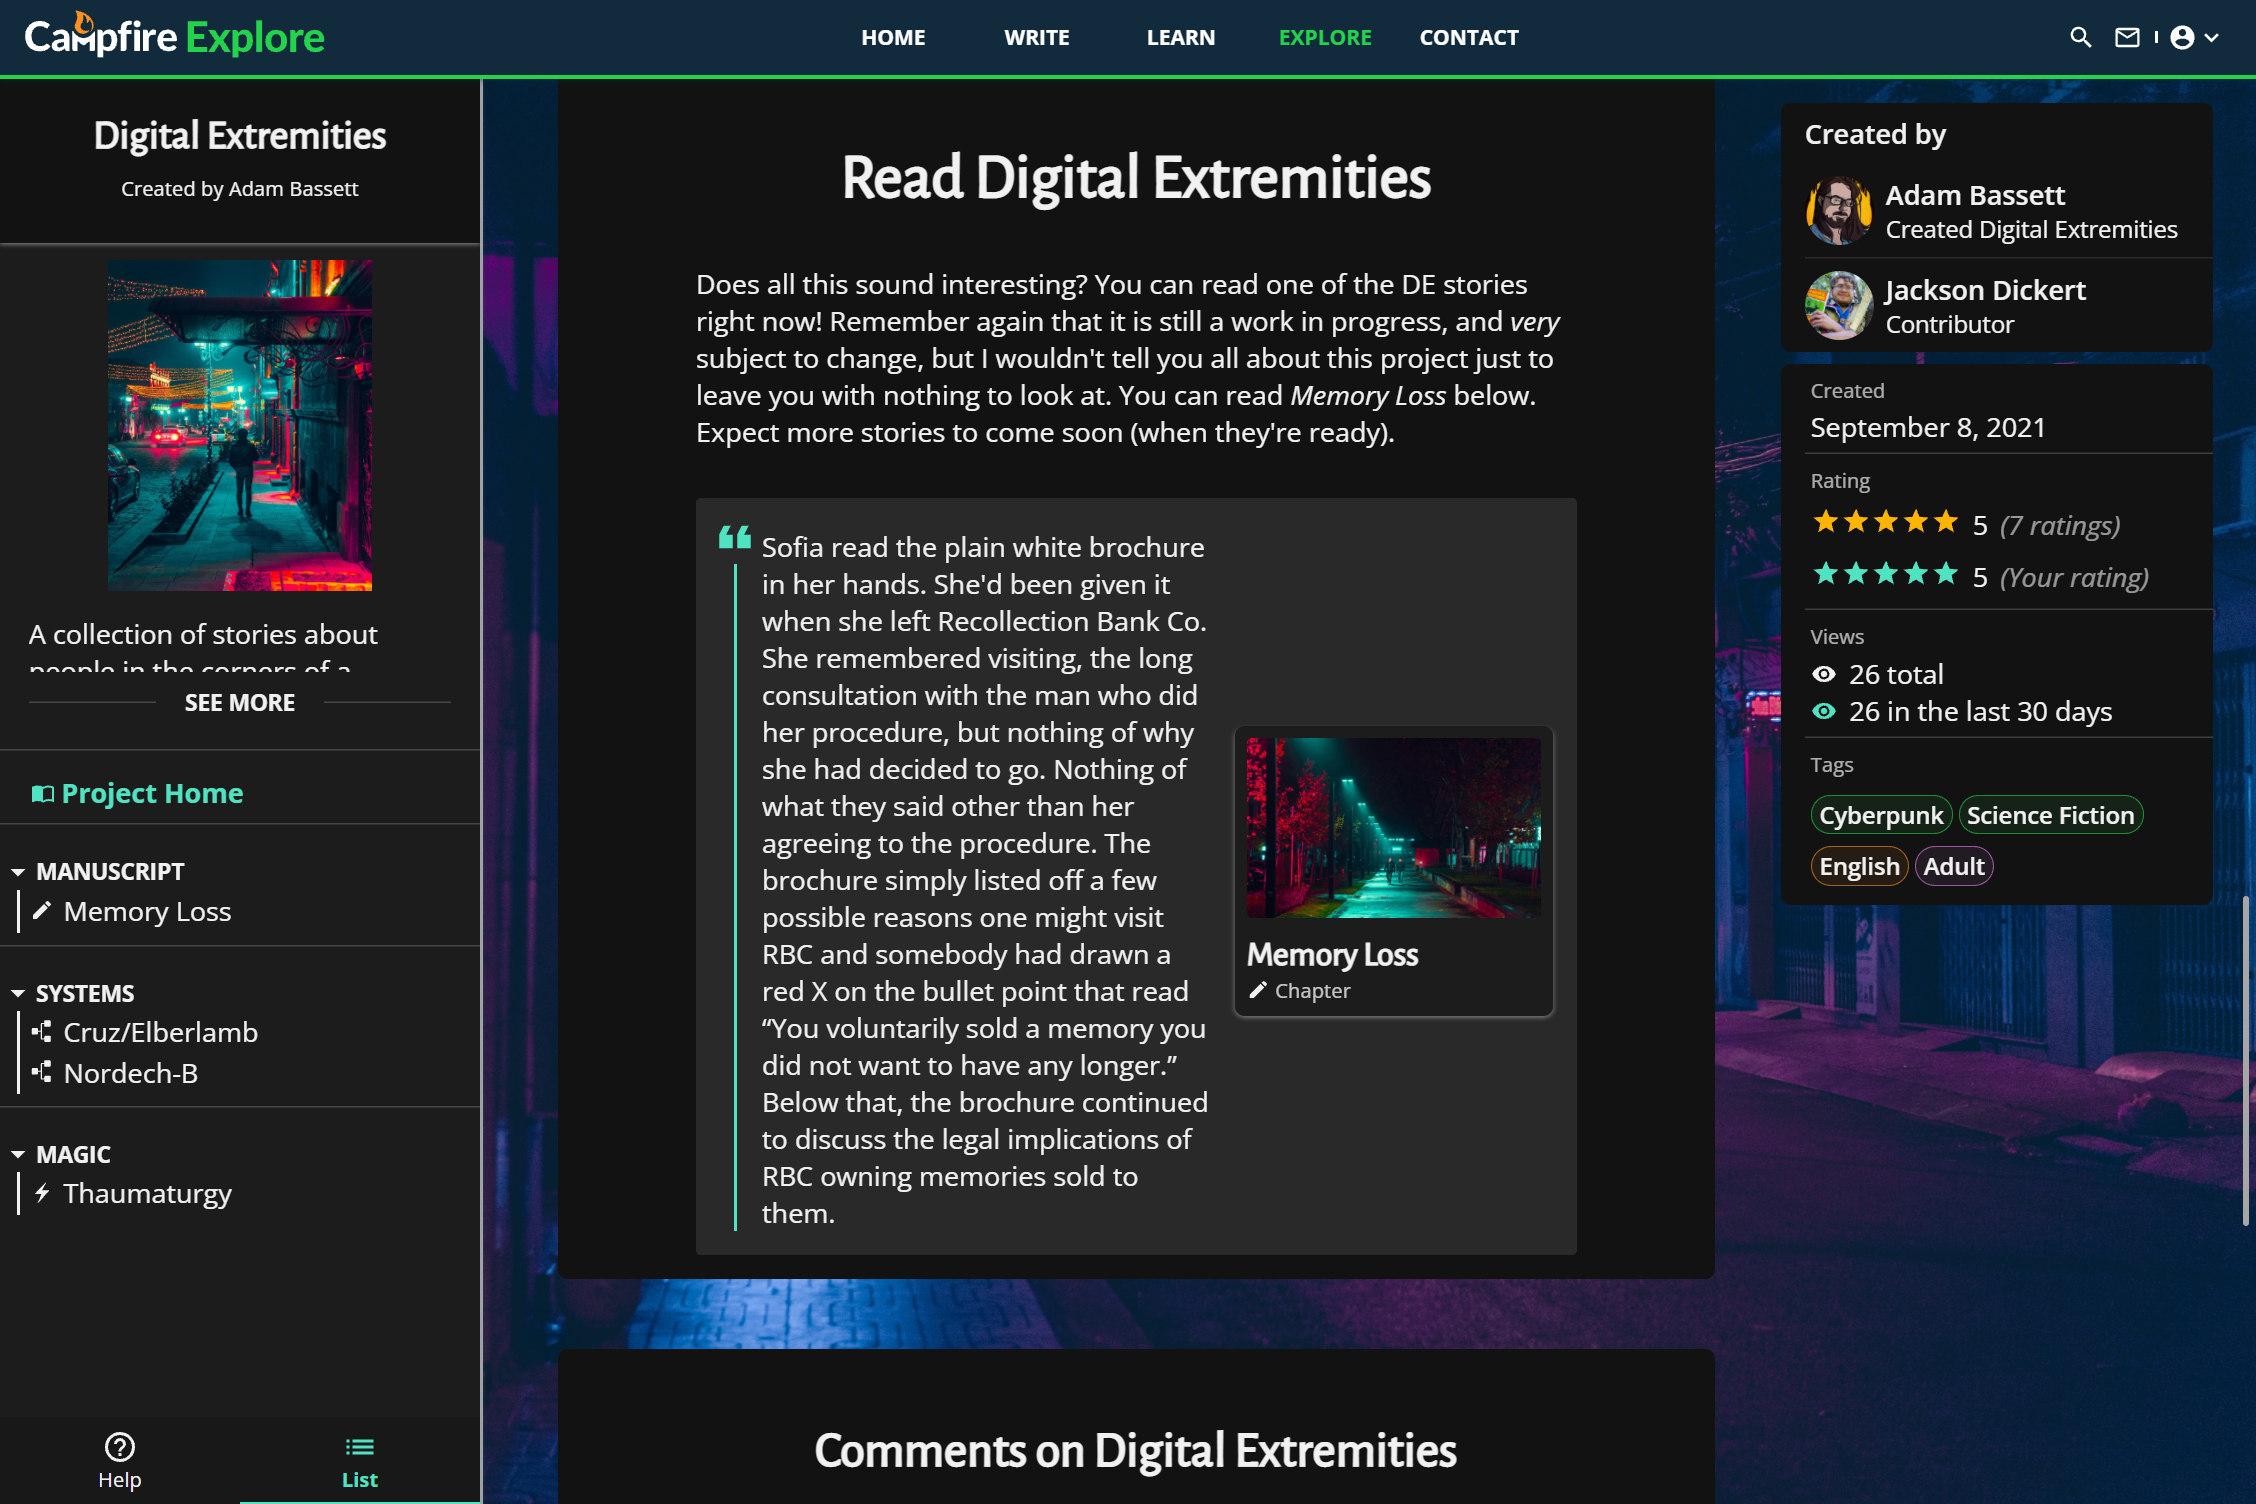2256x1504 pixels.
Task: Collapse the SYSTEMS section
Action: [18, 994]
